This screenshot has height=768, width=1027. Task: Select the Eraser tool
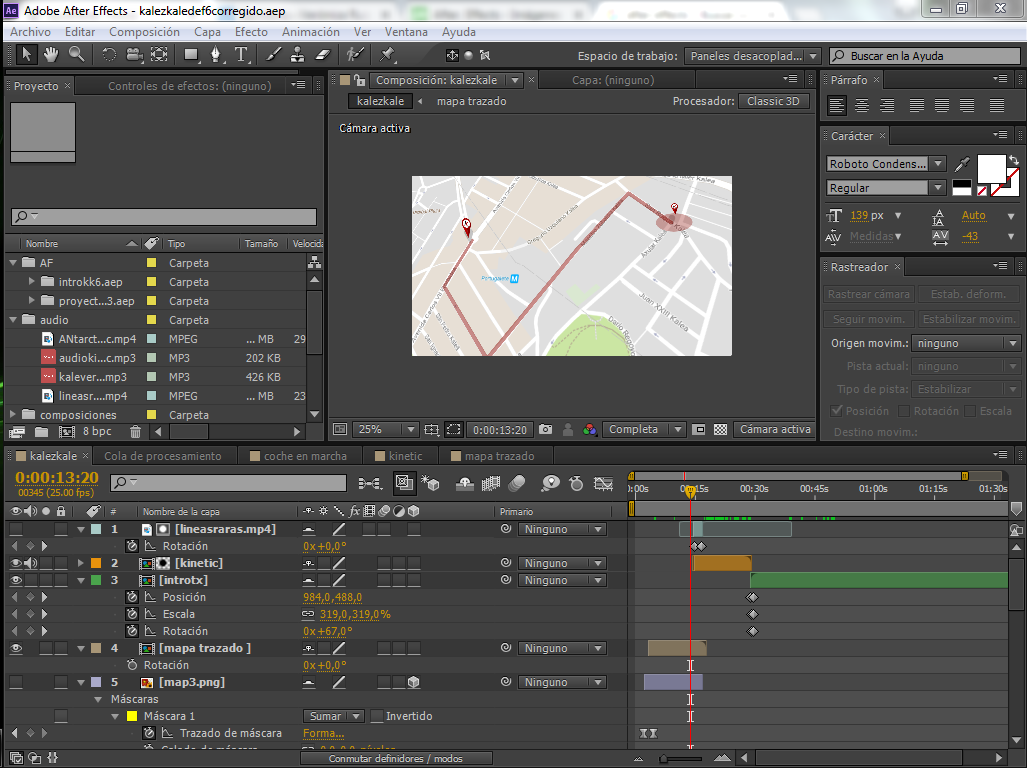click(322, 55)
